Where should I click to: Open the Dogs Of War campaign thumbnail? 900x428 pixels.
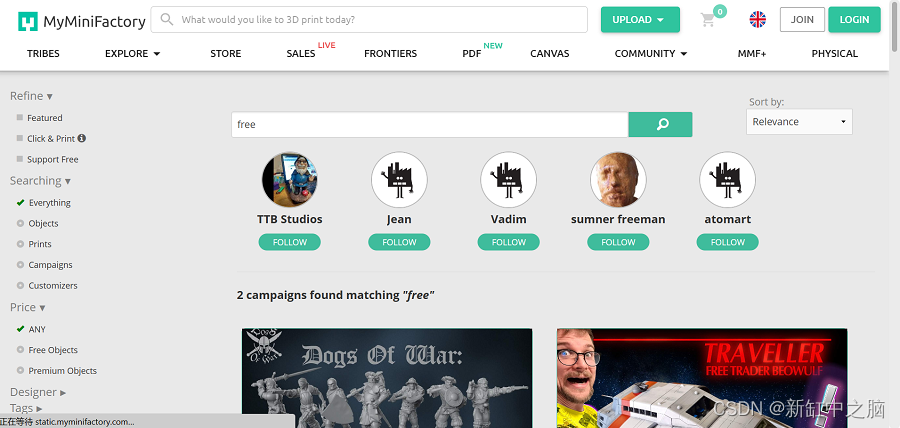[387, 378]
